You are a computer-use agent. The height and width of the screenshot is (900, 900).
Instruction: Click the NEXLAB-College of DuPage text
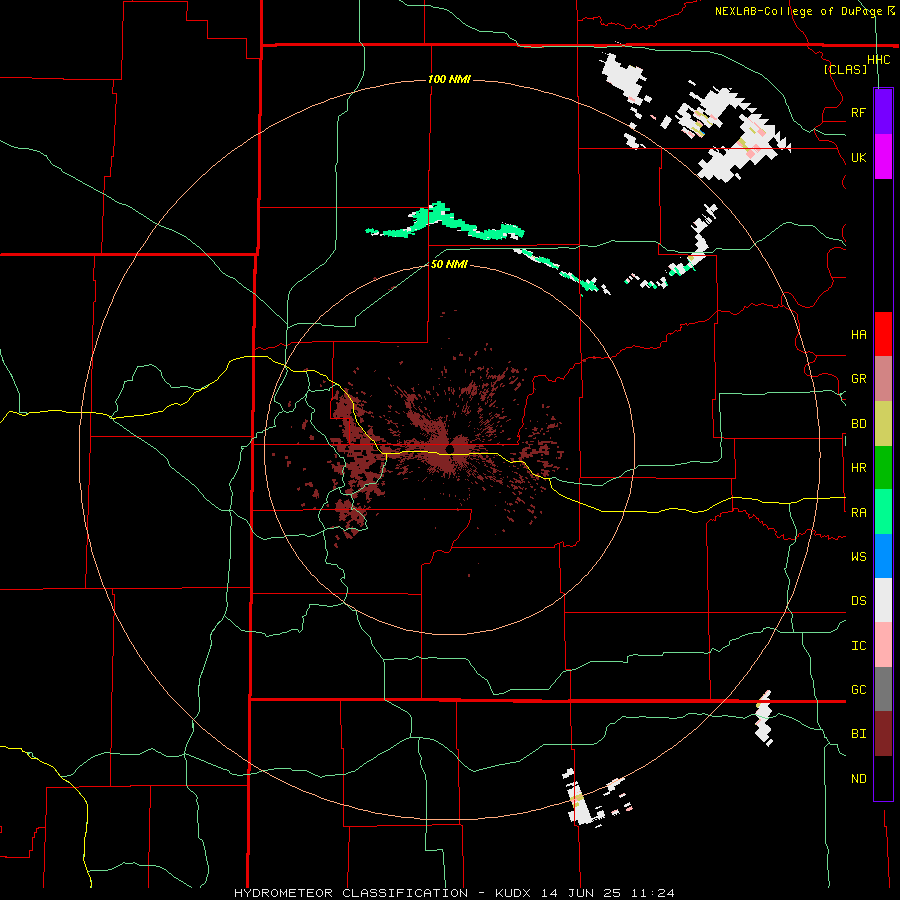click(798, 11)
